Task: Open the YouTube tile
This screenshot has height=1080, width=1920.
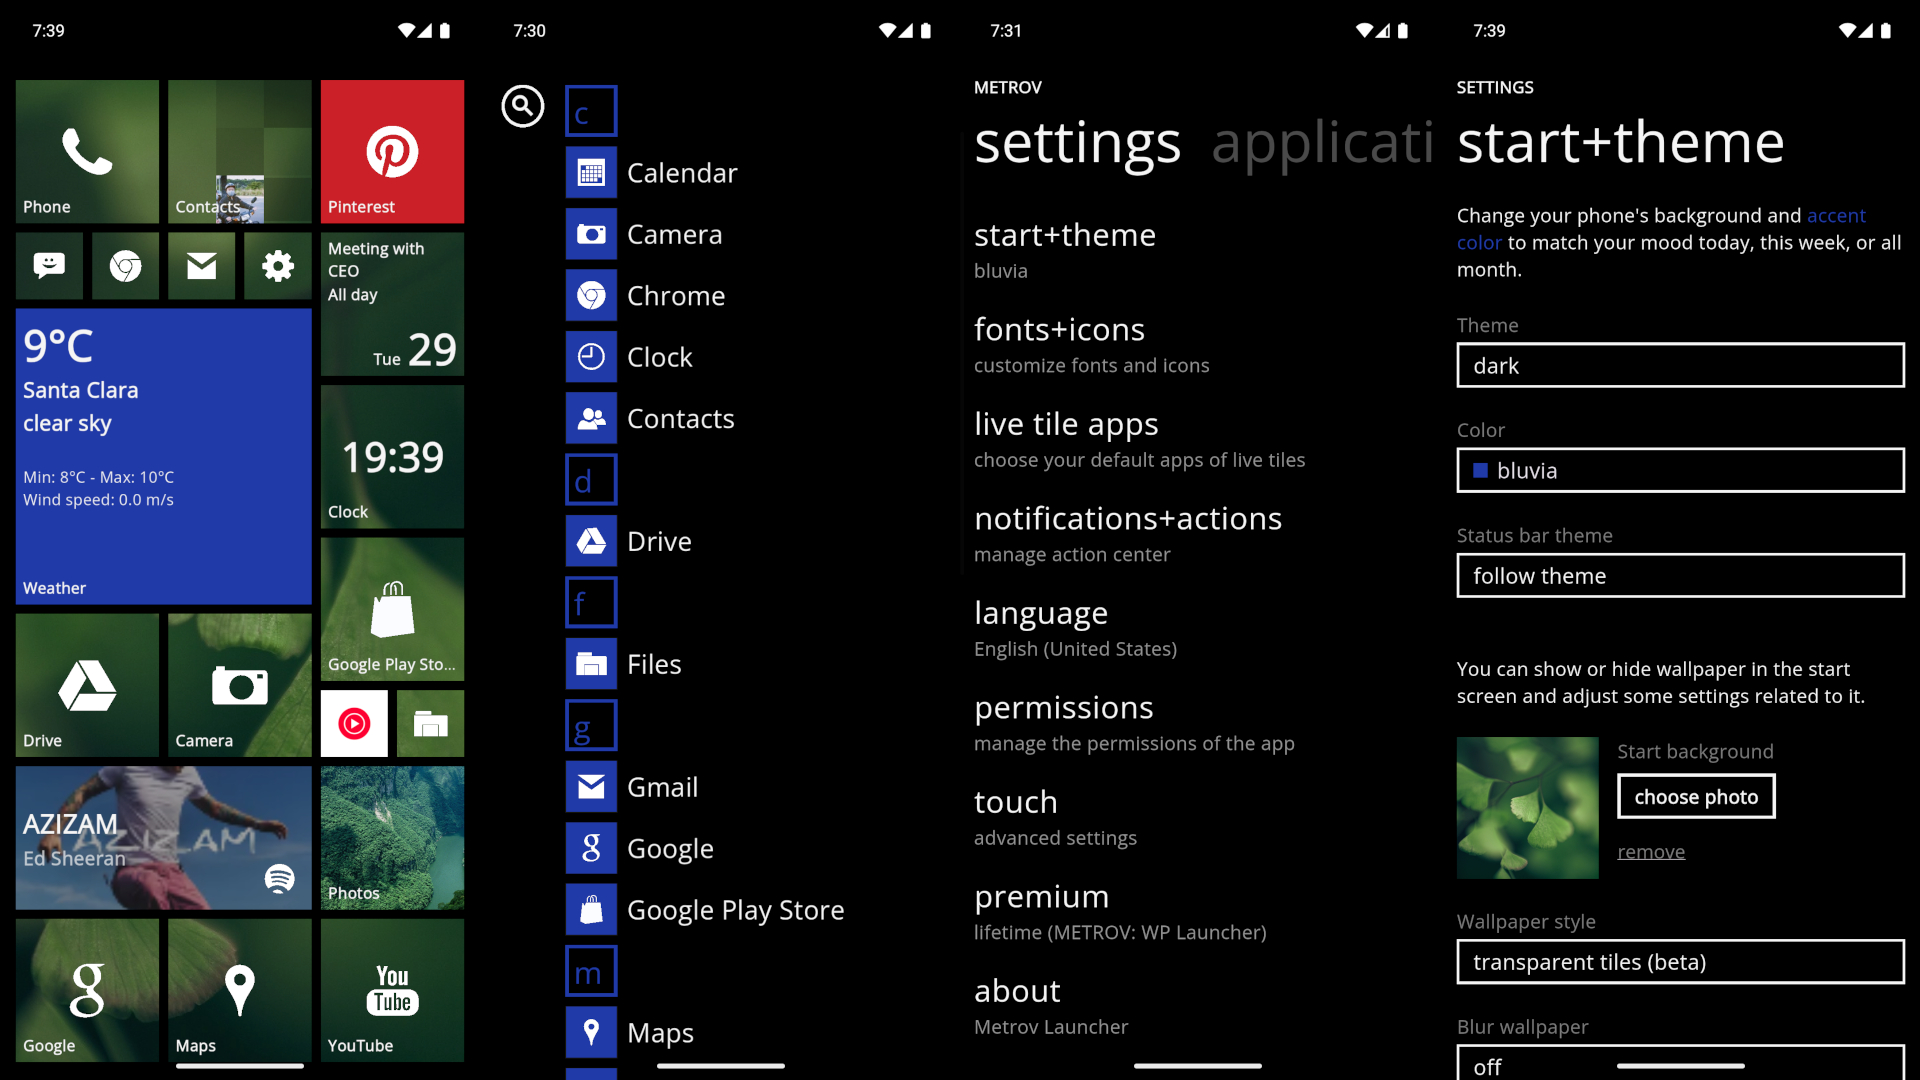Action: click(x=392, y=989)
